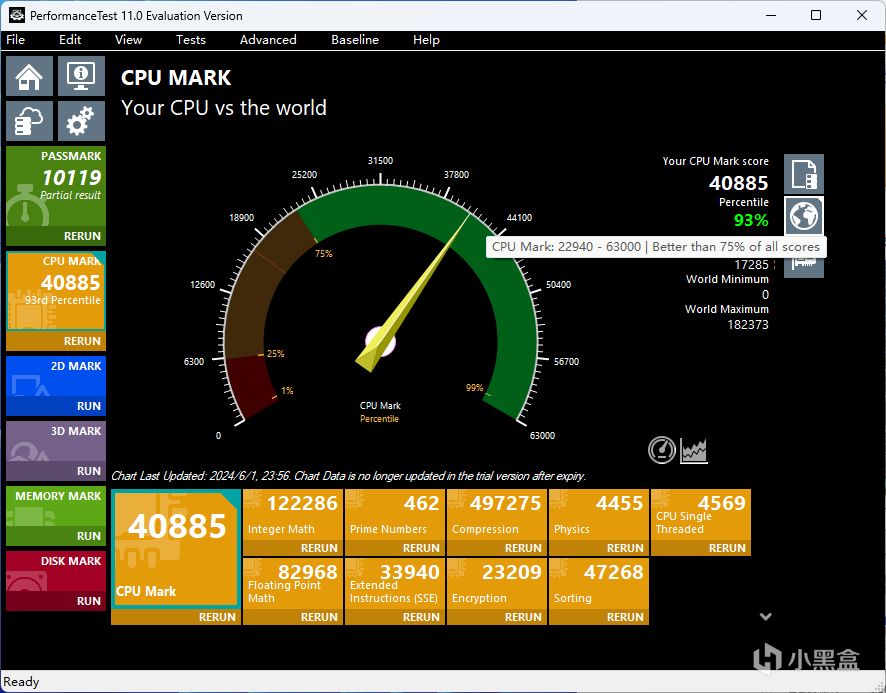Image resolution: width=886 pixels, height=693 pixels.
Task: Select the Memory Mark sidebar tile
Action: click(56, 506)
